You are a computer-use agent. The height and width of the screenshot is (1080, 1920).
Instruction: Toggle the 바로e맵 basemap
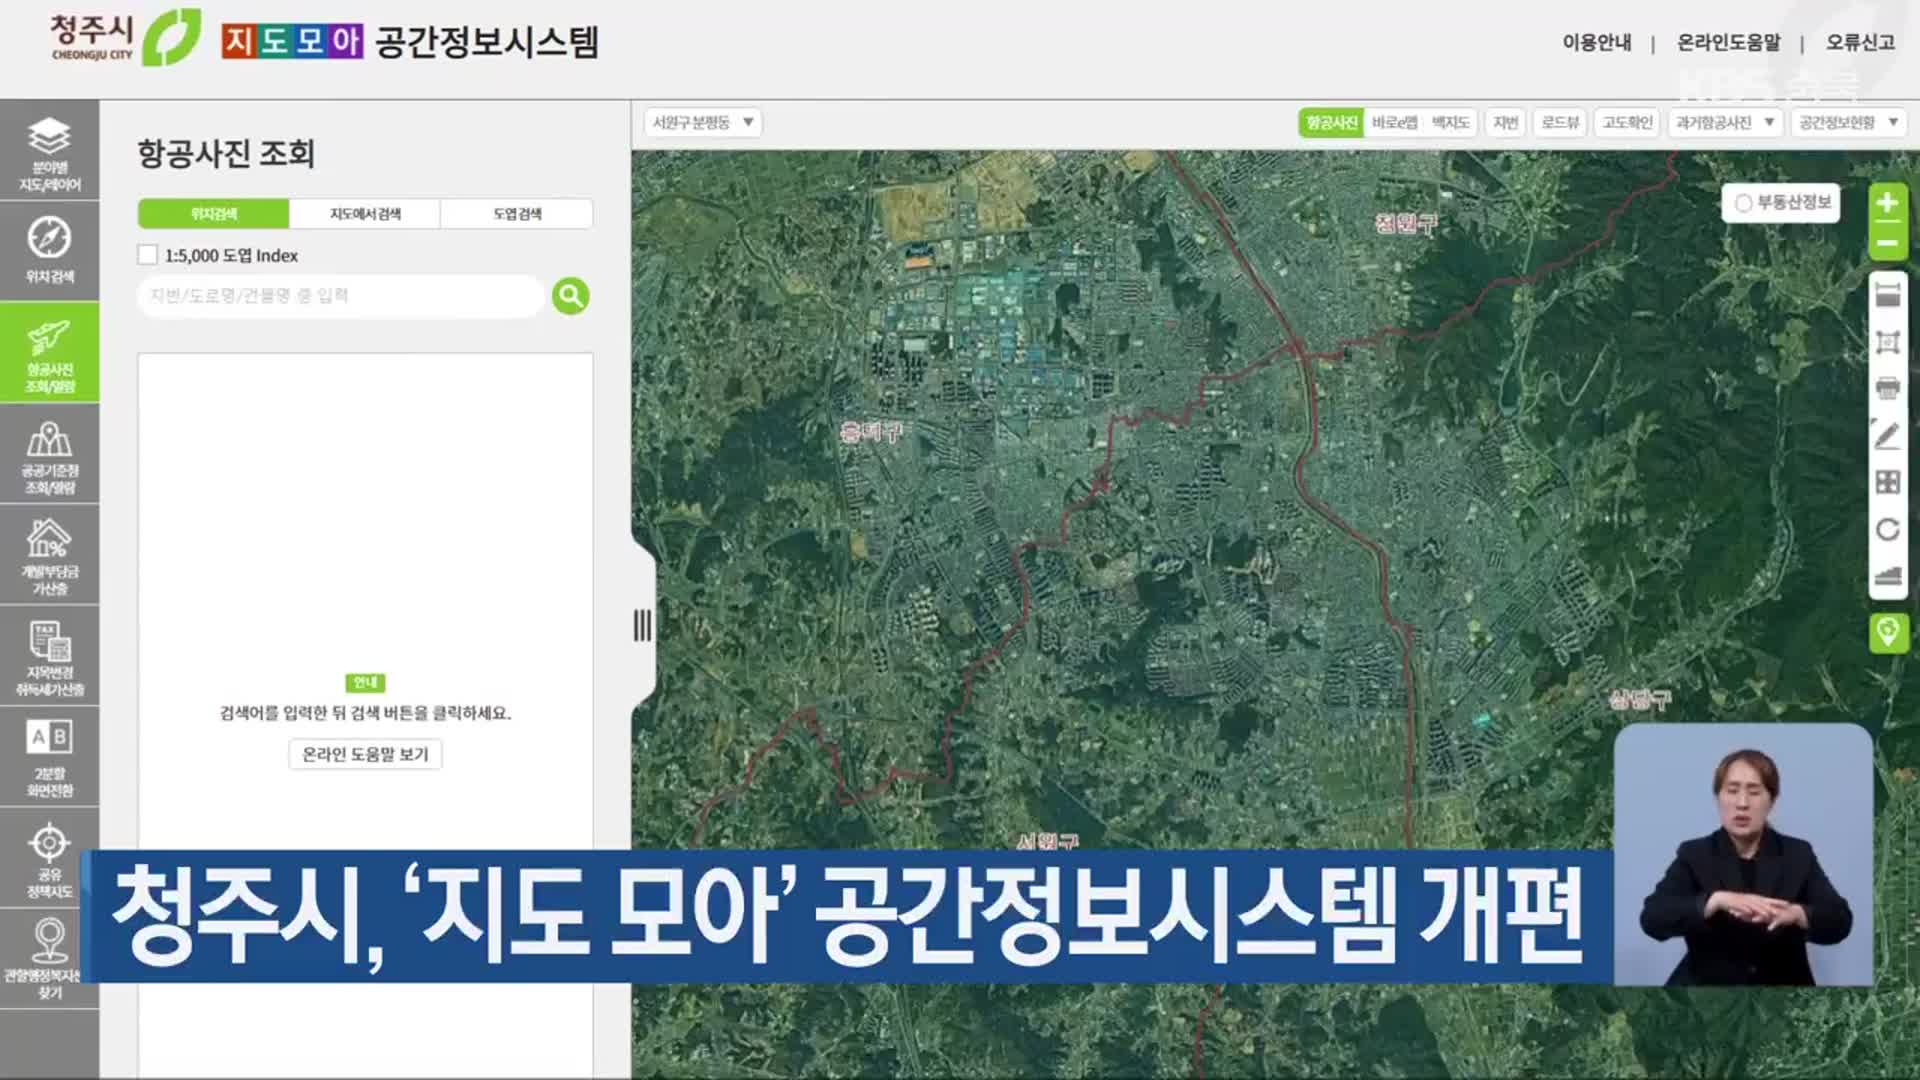[1394, 123]
